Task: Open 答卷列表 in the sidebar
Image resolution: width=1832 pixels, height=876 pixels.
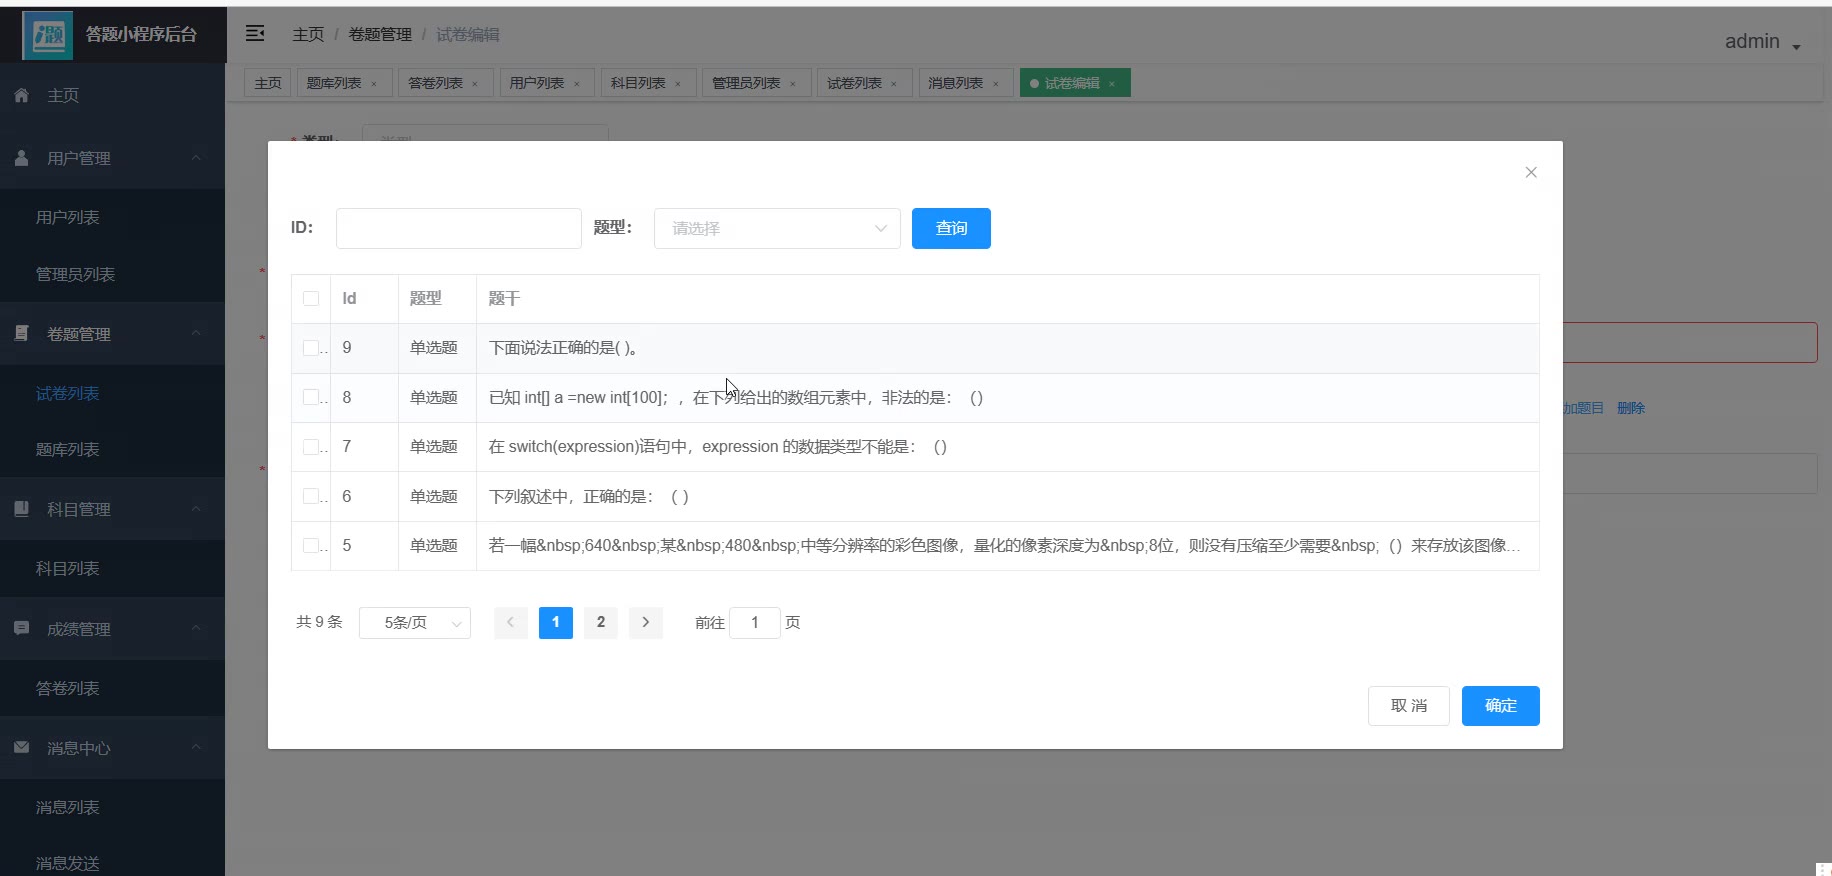Action: coord(112,688)
